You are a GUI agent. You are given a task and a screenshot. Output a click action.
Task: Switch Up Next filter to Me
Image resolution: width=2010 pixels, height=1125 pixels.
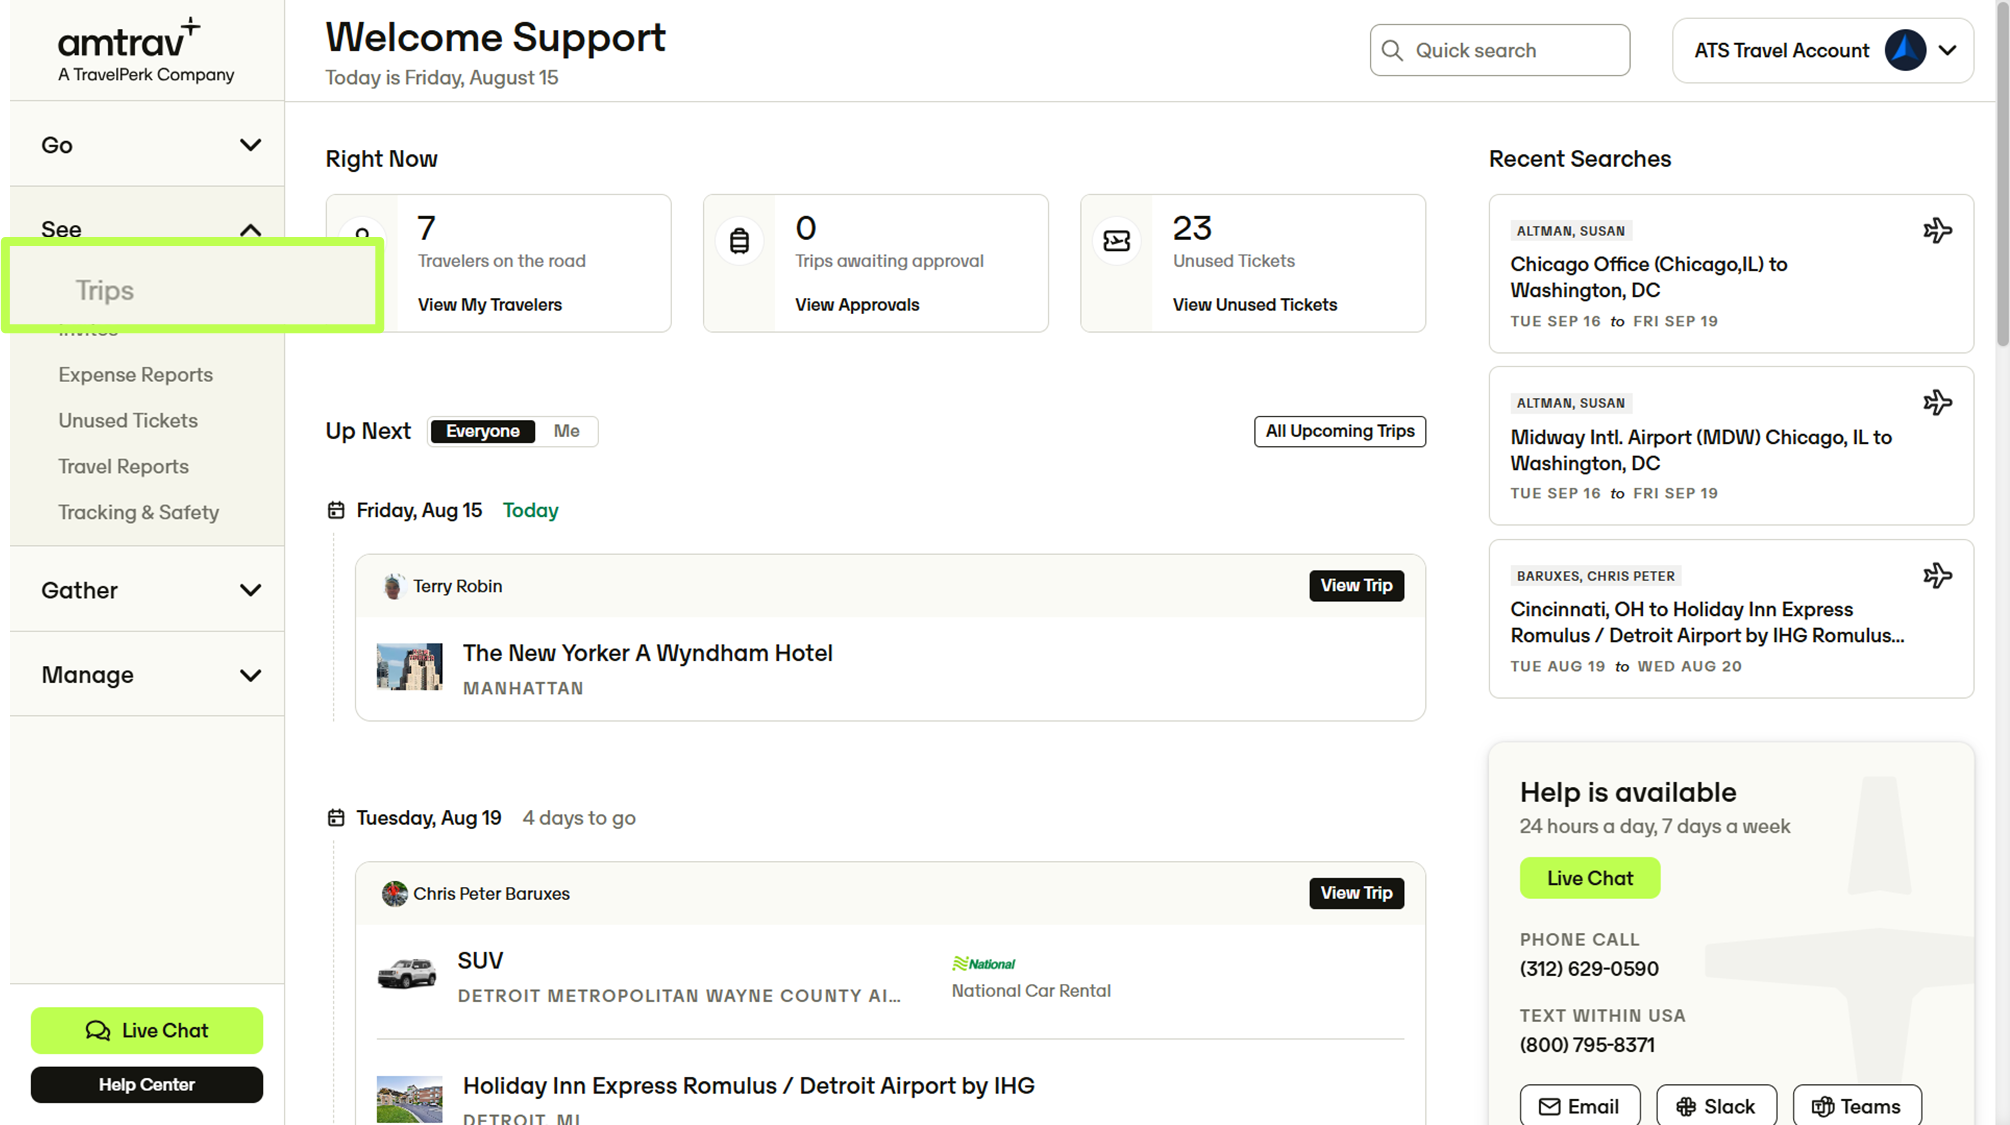[566, 431]
